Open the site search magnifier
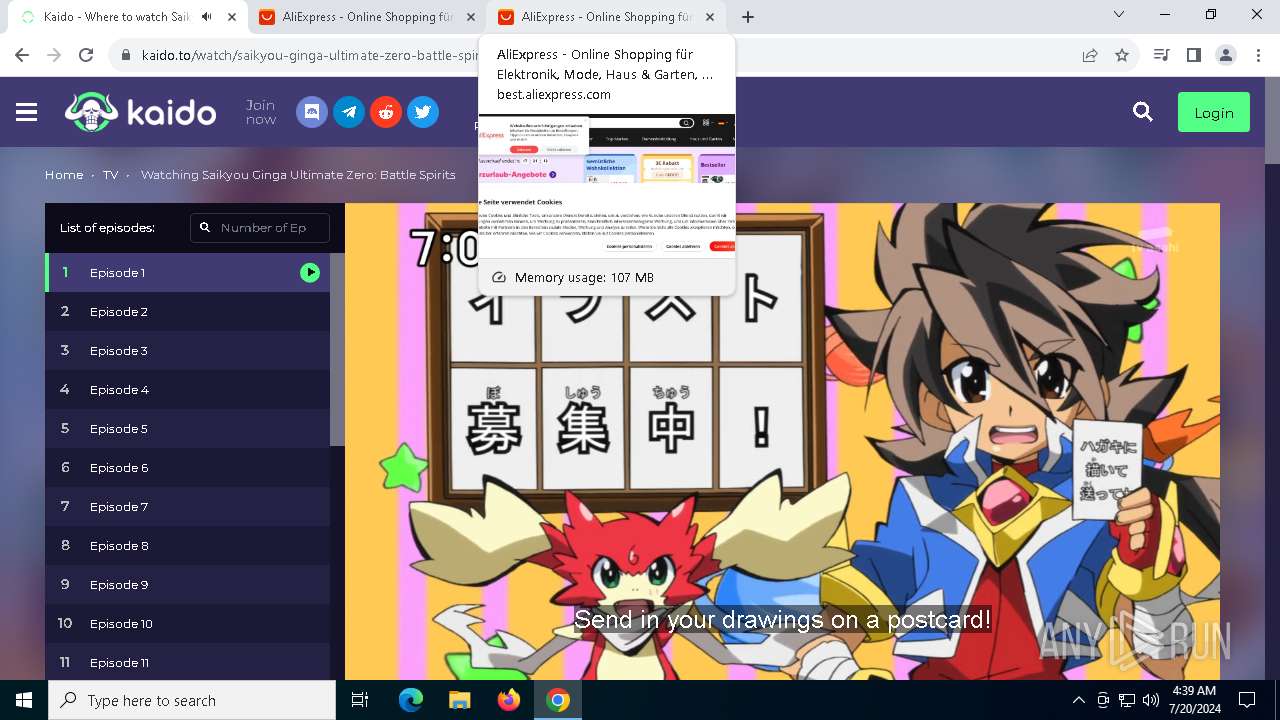The width and height of the screenshot is (1280, 720). coord(1143,112)
